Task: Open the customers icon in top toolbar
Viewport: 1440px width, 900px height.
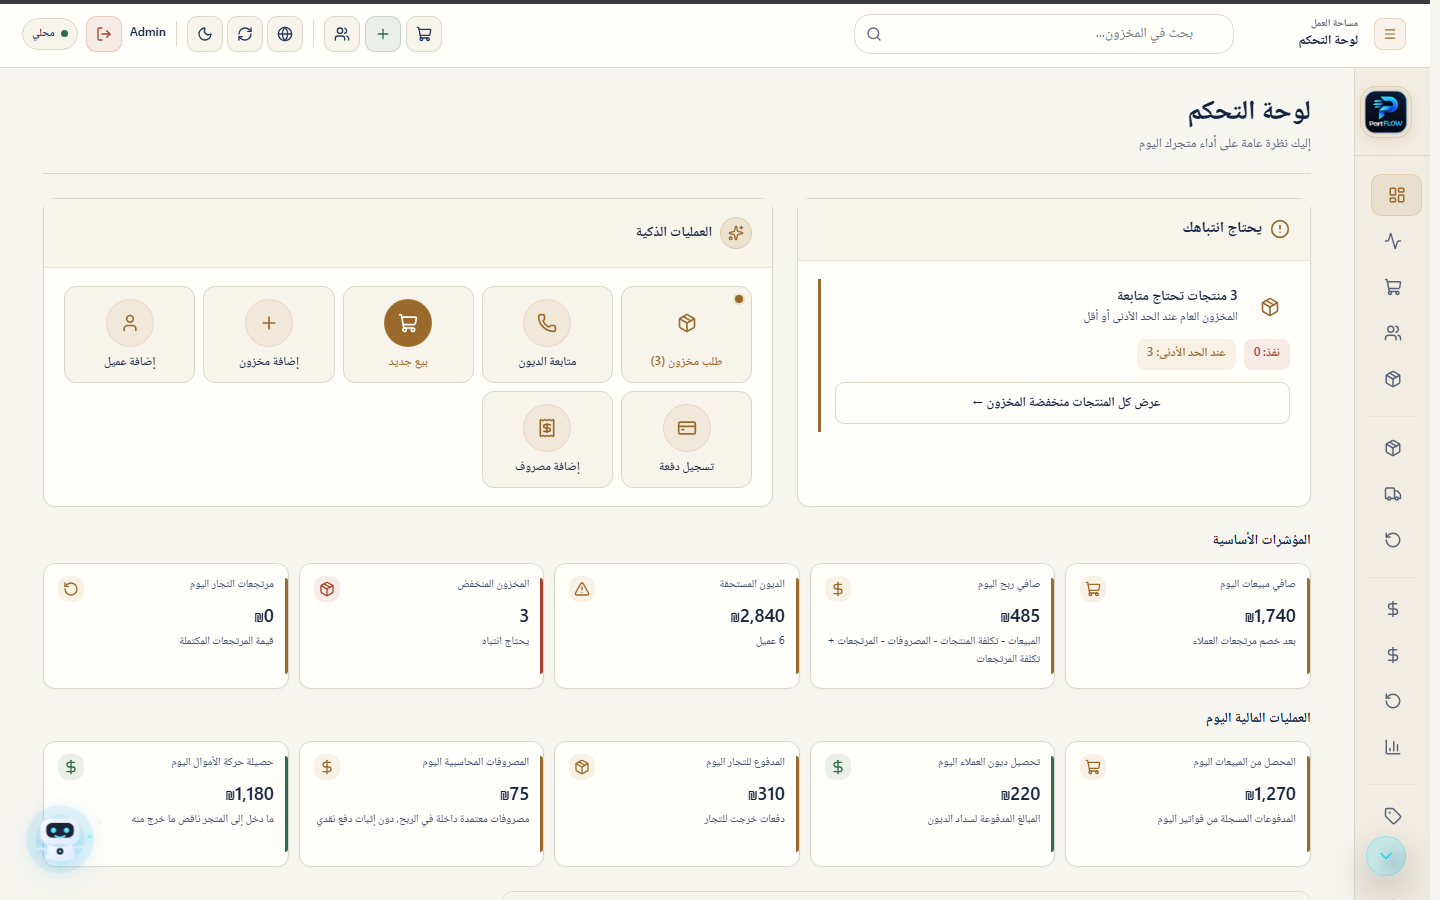Action: point(342,34)
